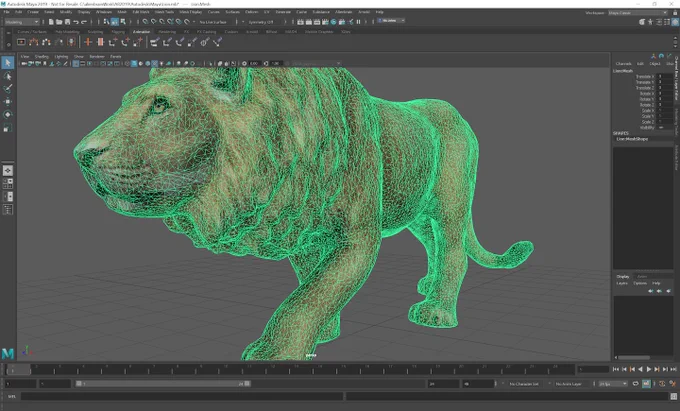680x411 pixels.
Task: Click the current frame marker on the time slider
Action: (18, 369)
